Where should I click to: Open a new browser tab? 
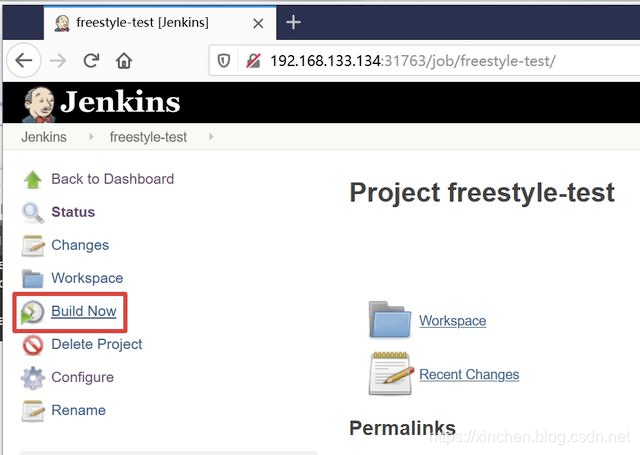(x=293, y=22)
